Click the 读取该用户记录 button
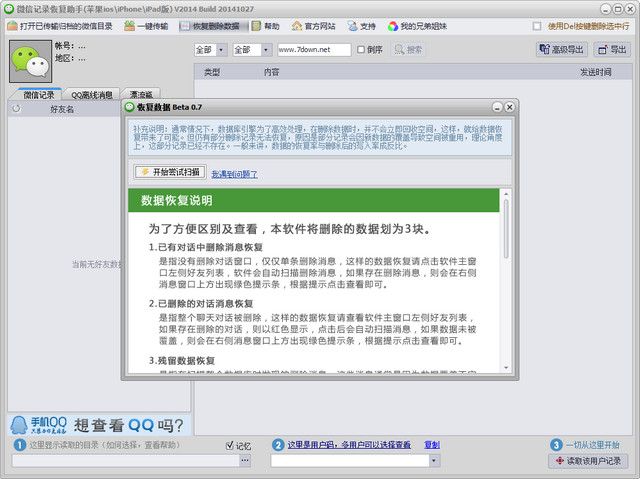The image size is (640, 479). (588, 461)
